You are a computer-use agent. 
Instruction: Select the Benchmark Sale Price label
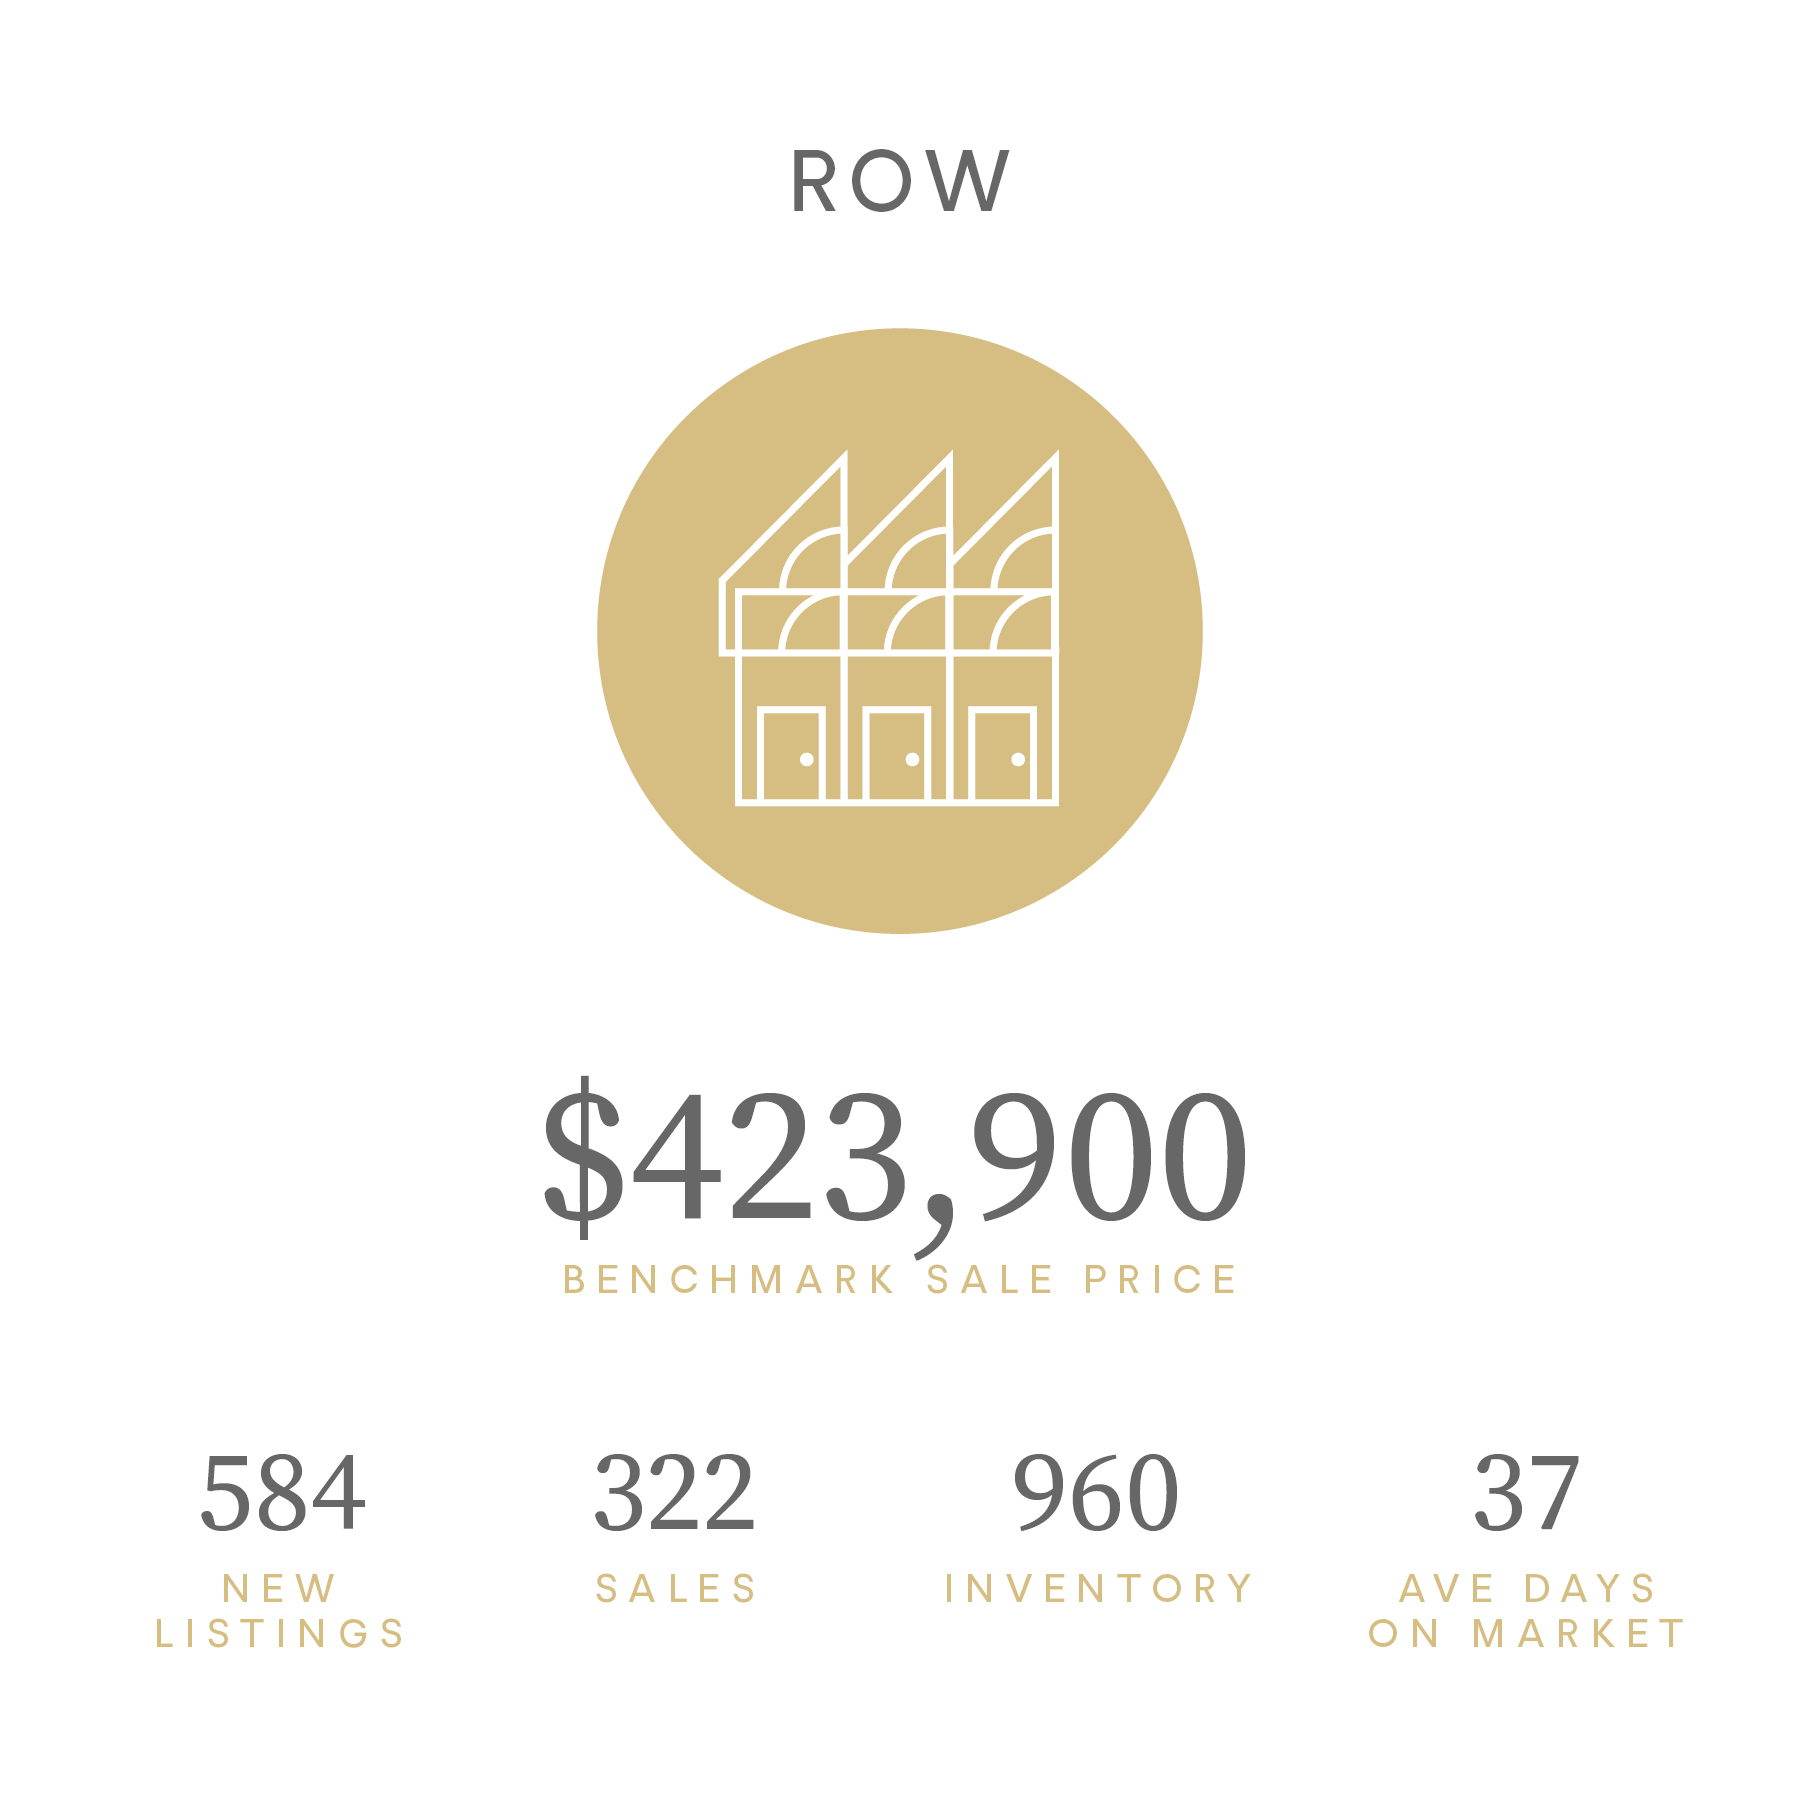coord(900,1280)
